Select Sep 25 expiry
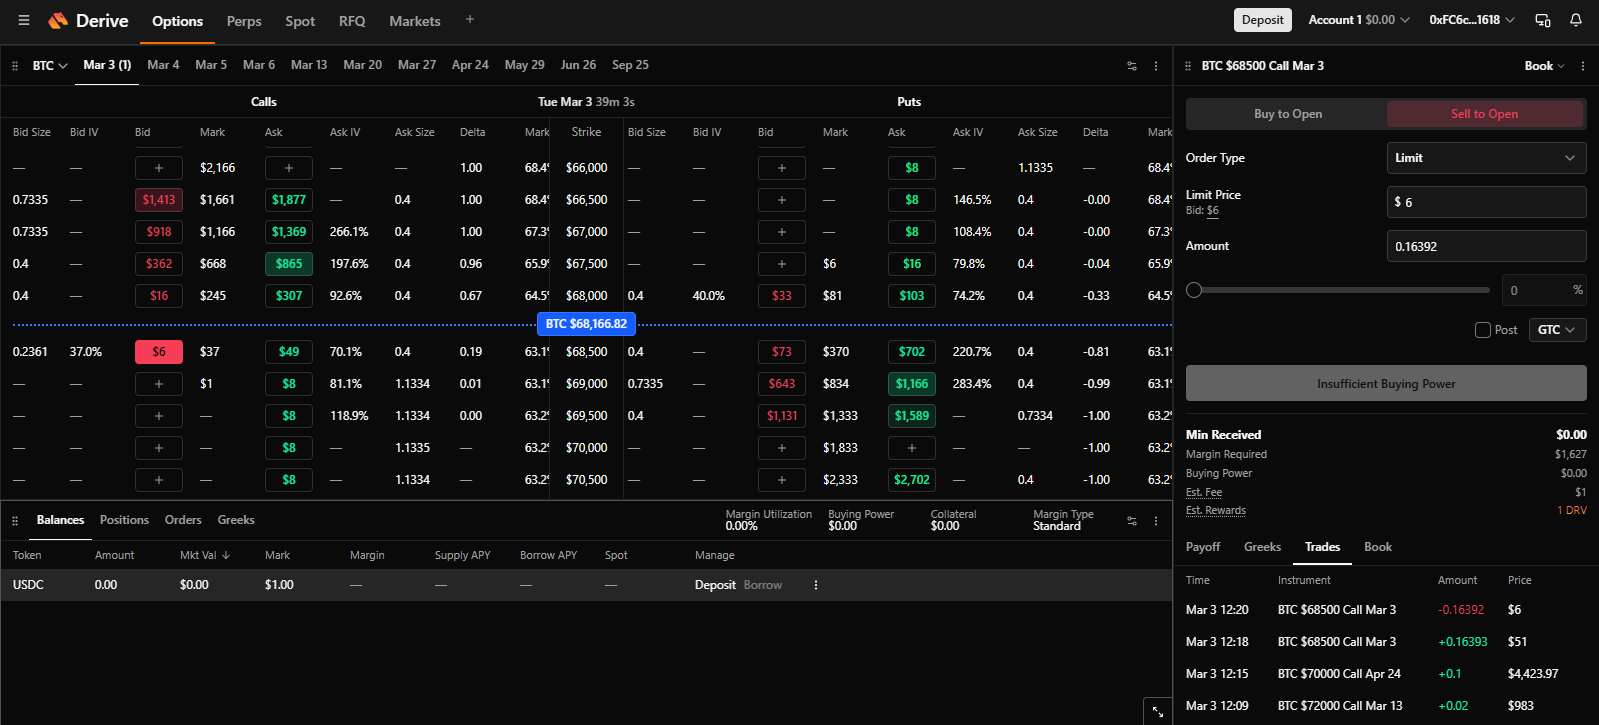This screenshot has height=725, width=1599. click(x=630, y=65)
